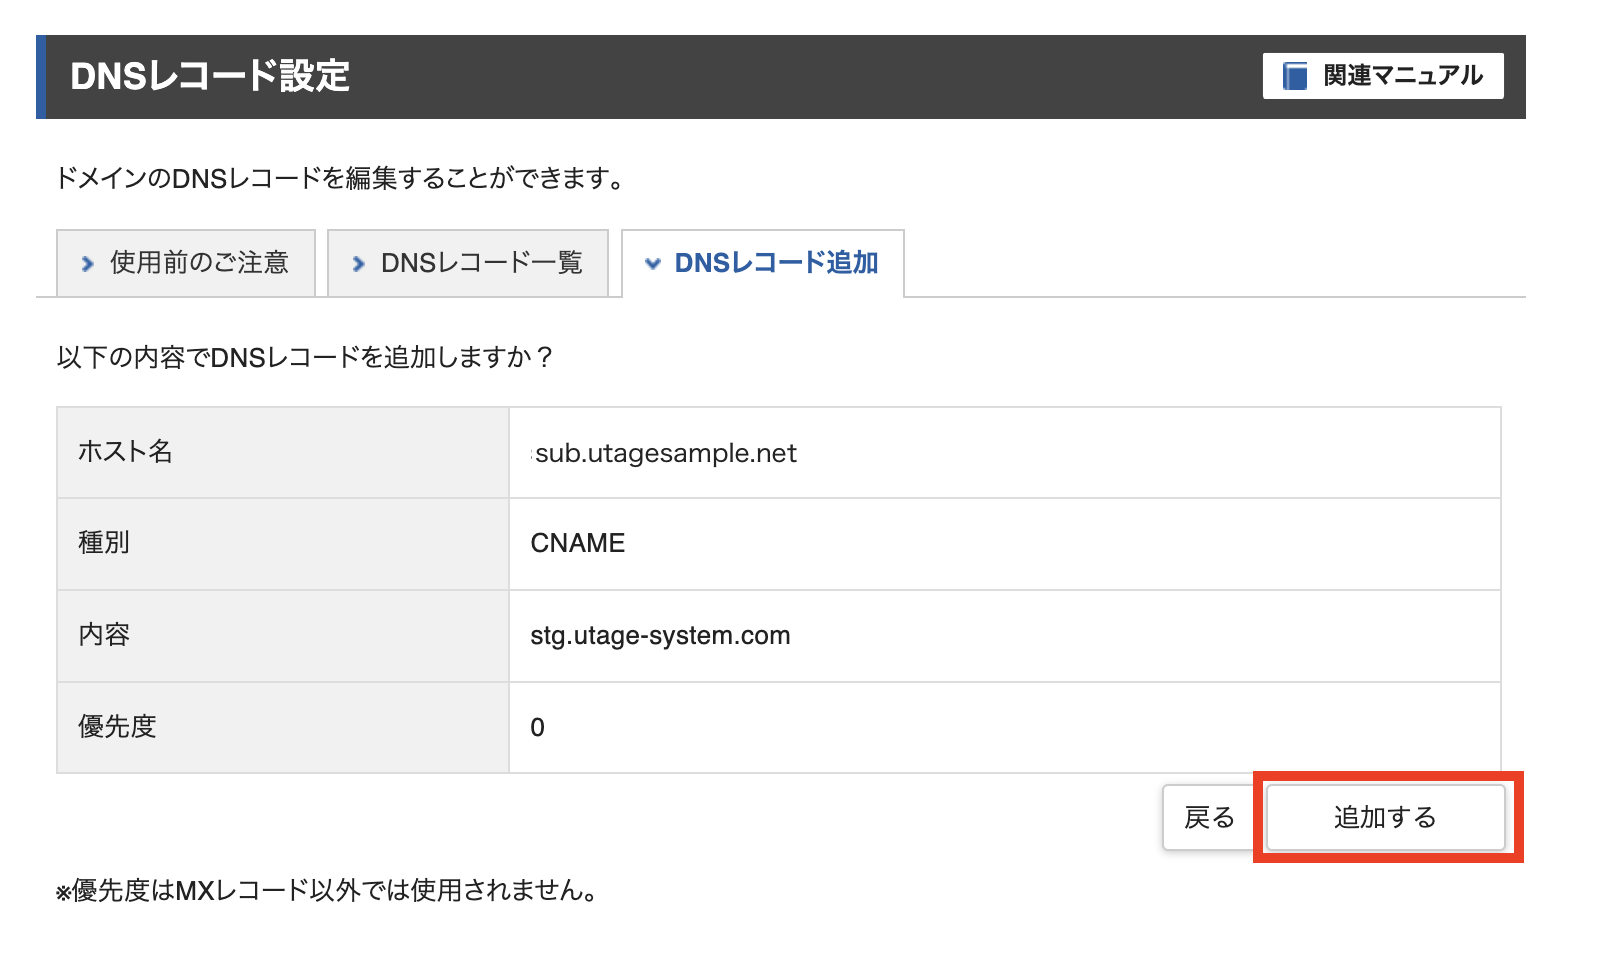Viewport: 1610px width, 980px height.
Task: Click the CNAME record type value
Action: tap(577, 543)
